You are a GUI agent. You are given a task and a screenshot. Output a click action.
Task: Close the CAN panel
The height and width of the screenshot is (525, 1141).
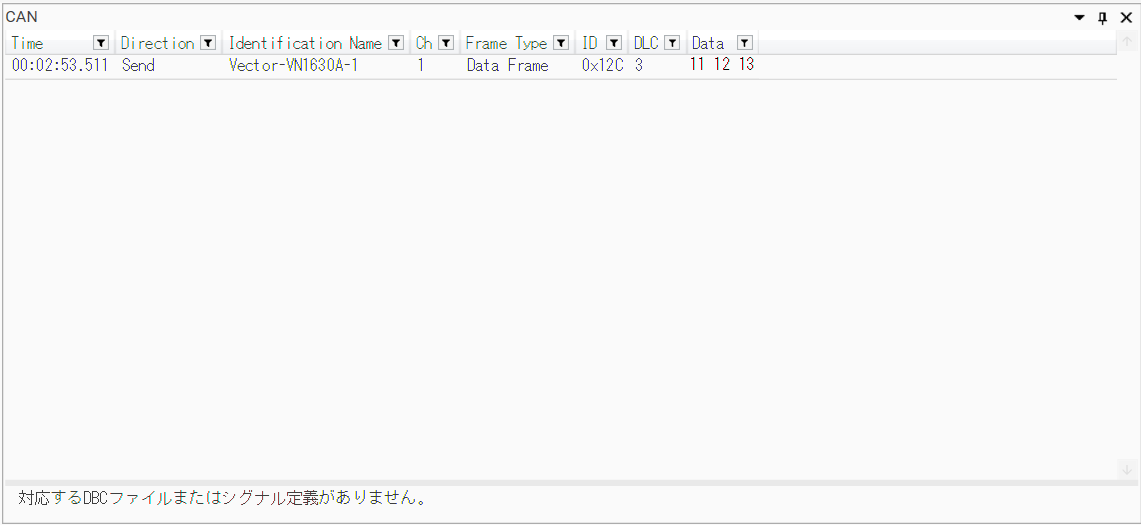(1126, 18)
